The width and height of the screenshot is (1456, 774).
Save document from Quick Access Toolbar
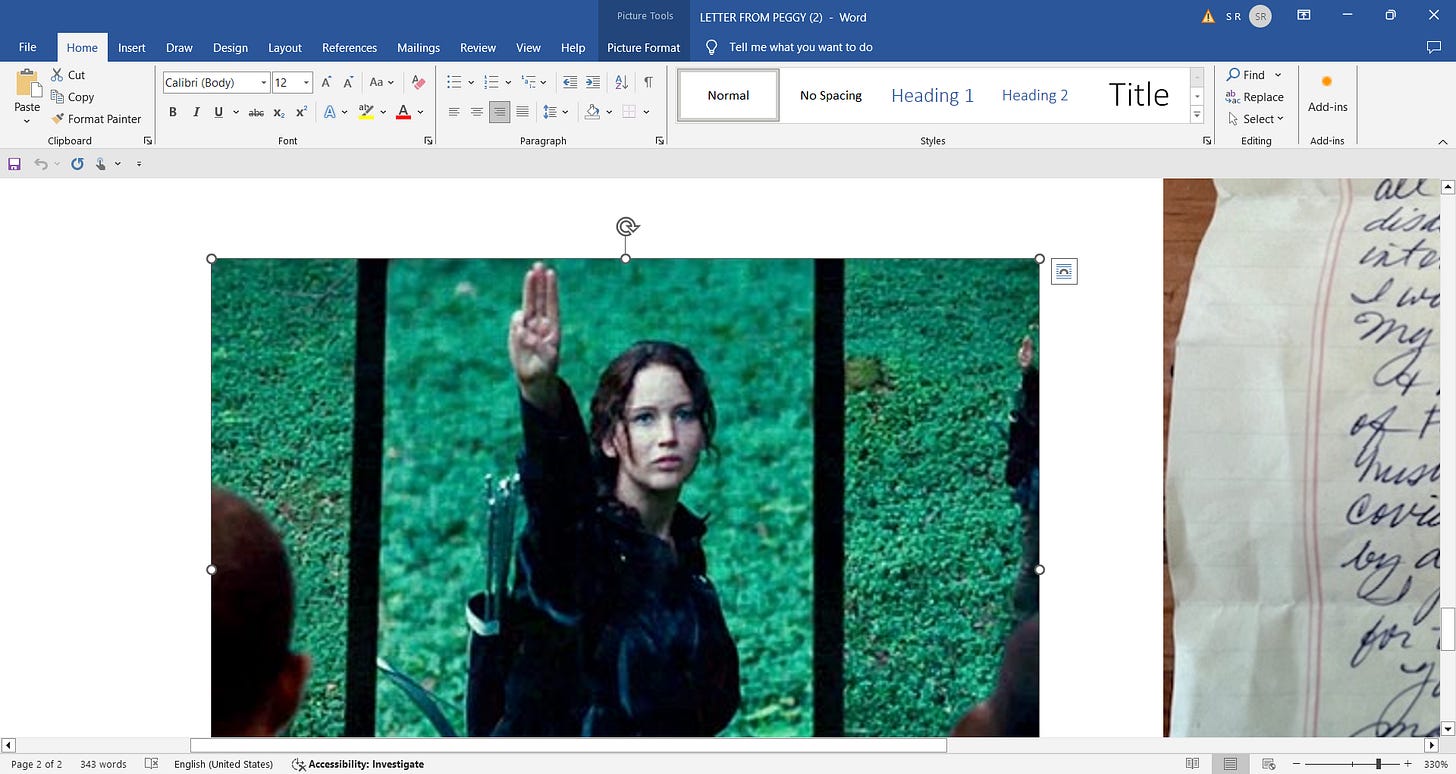point(14,163)
